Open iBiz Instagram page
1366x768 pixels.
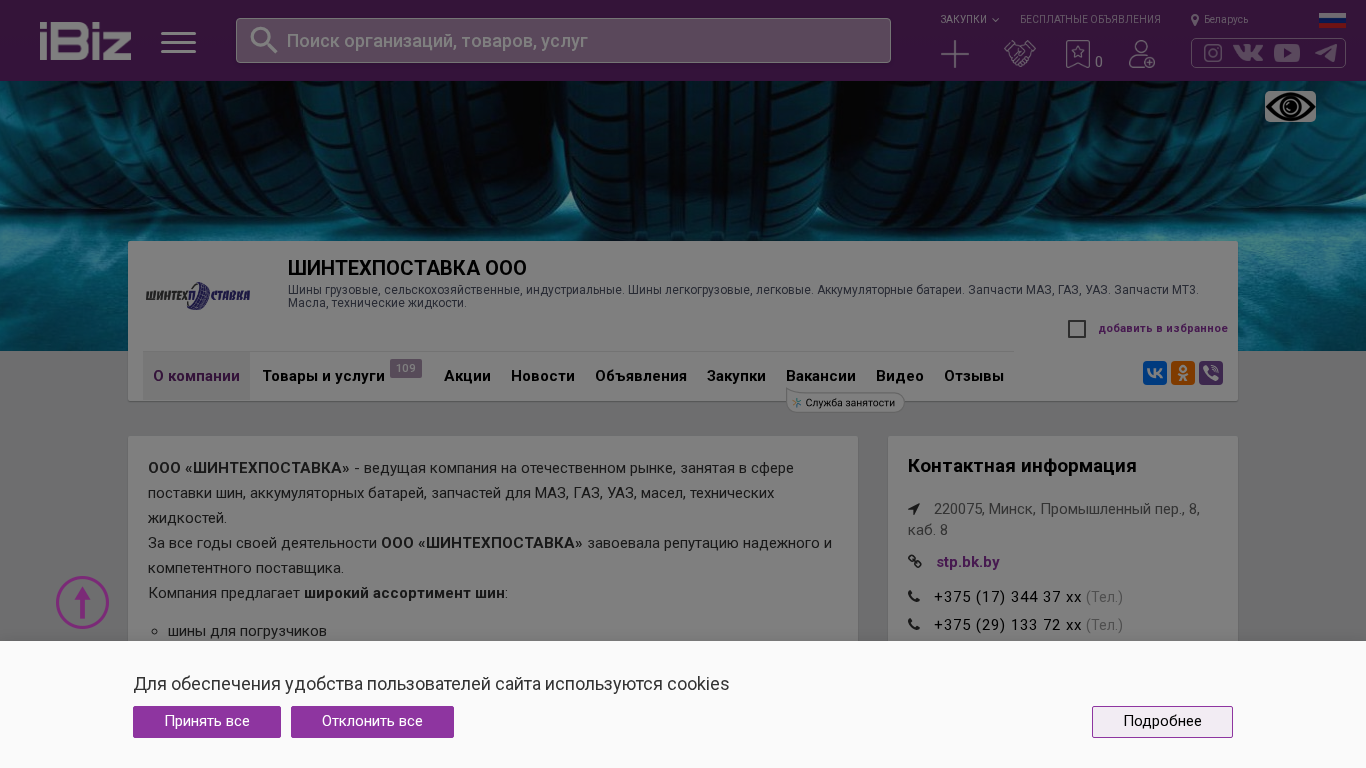coord(1213,53)
